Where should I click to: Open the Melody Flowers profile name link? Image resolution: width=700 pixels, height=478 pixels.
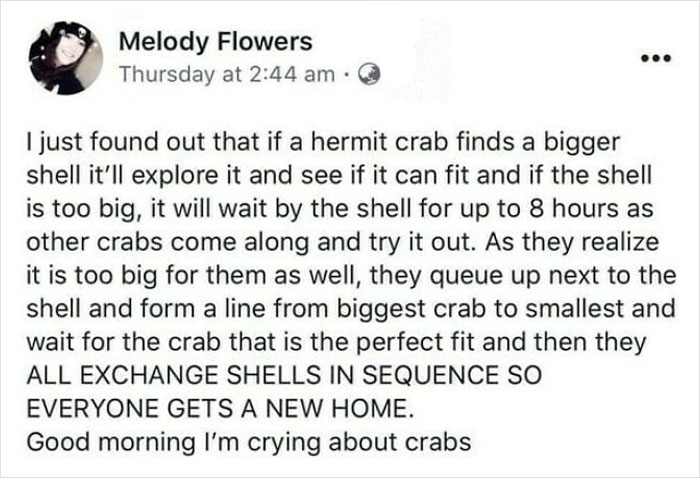215,43
